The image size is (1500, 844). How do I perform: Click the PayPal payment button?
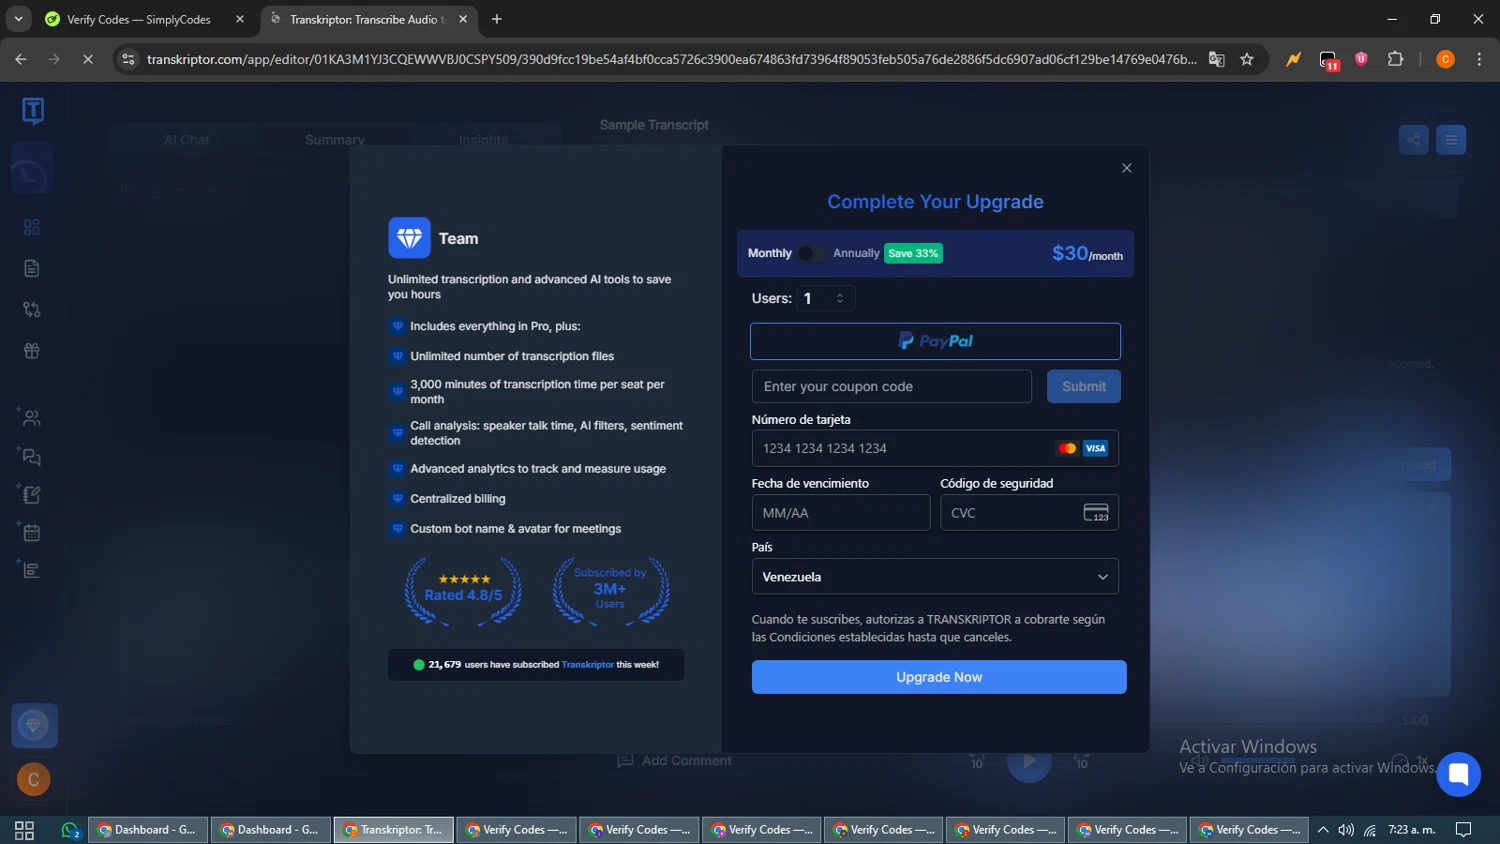click(x=935, y=341)
